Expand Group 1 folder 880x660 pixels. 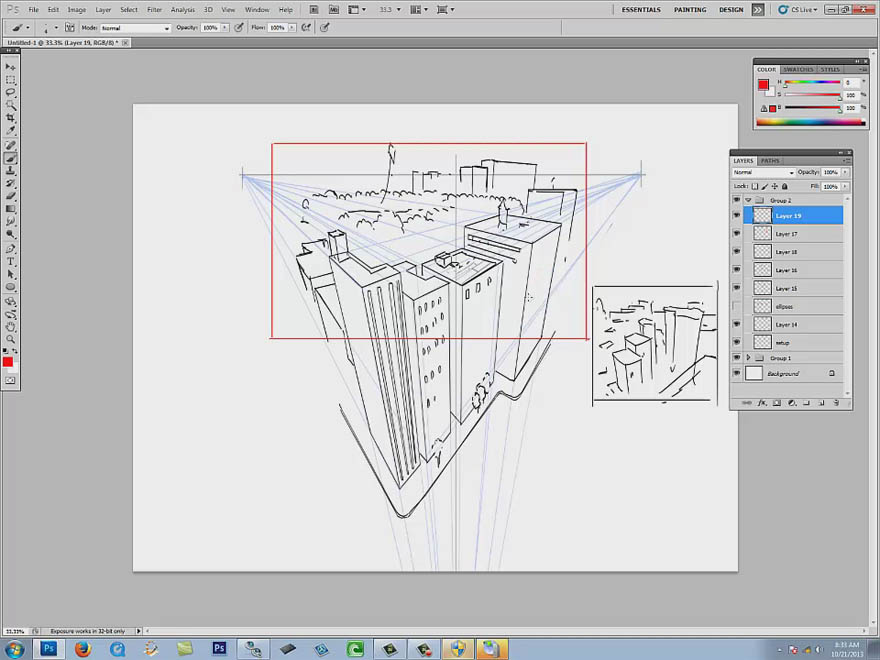coord(748,358)
